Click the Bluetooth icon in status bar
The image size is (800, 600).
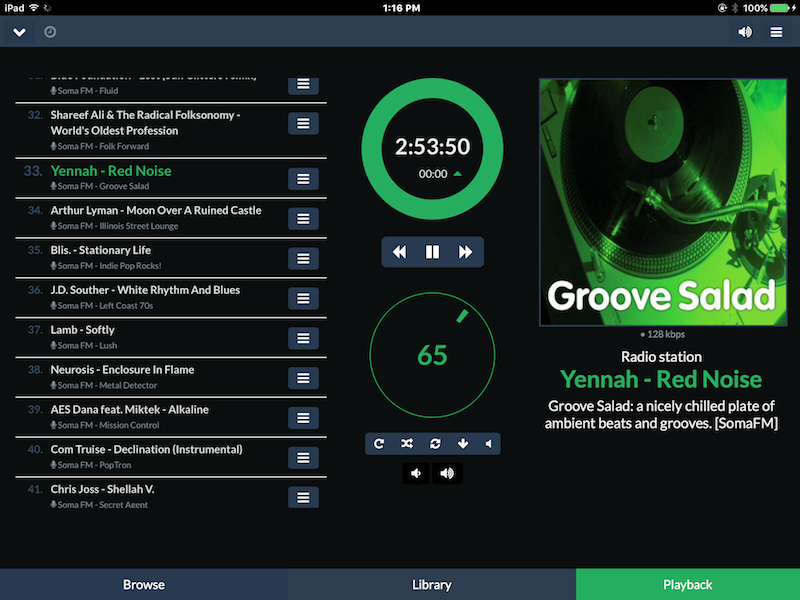coord(735,8)
